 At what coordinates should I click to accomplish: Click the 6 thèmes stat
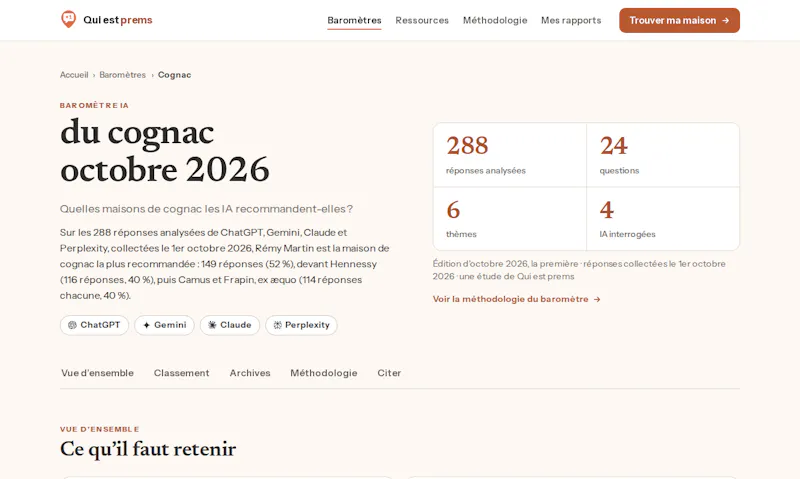coord(510,219)
